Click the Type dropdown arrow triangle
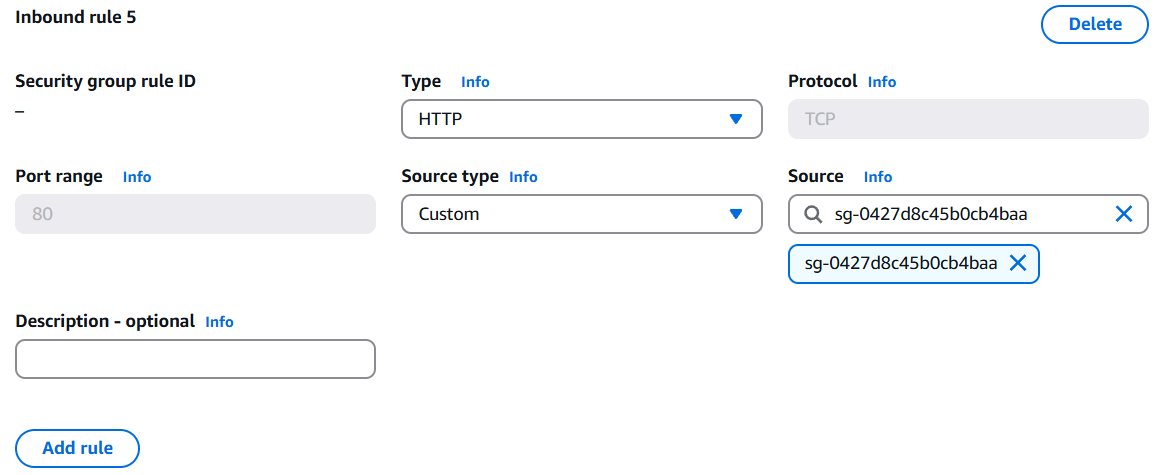This screenshot has width=1172, height=475. click(736, 119)
